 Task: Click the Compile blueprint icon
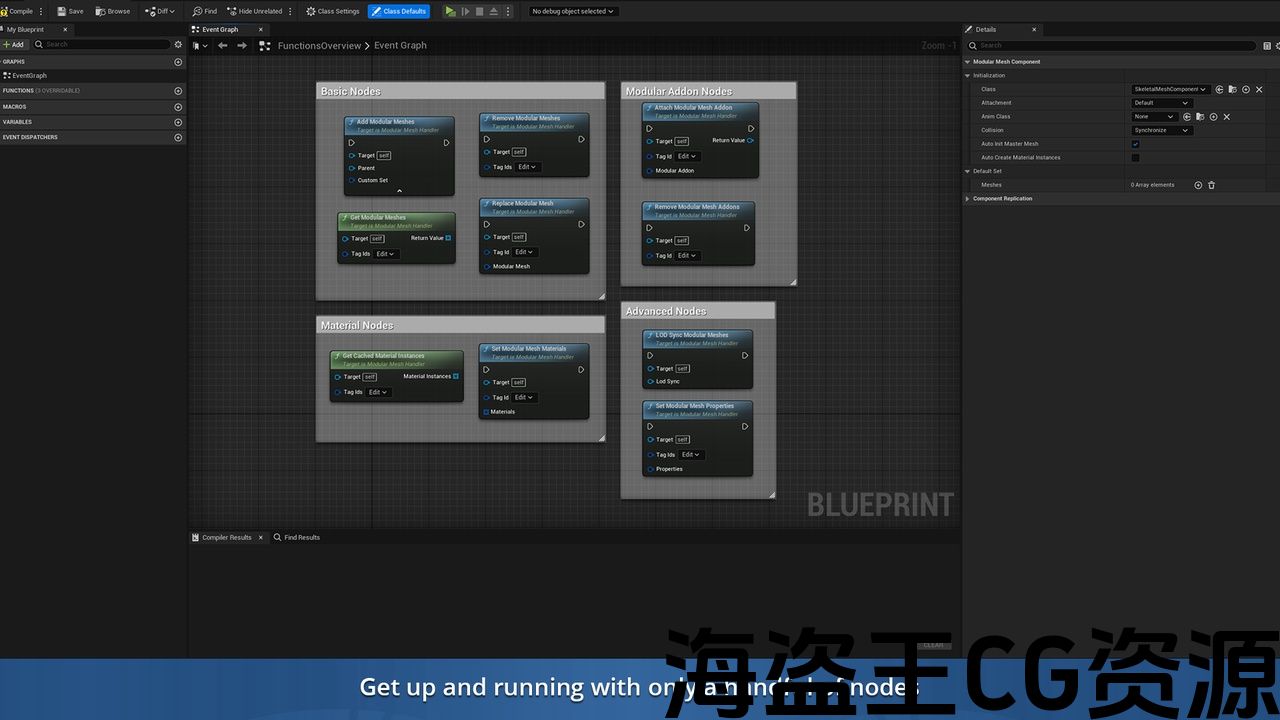[16, 11]
